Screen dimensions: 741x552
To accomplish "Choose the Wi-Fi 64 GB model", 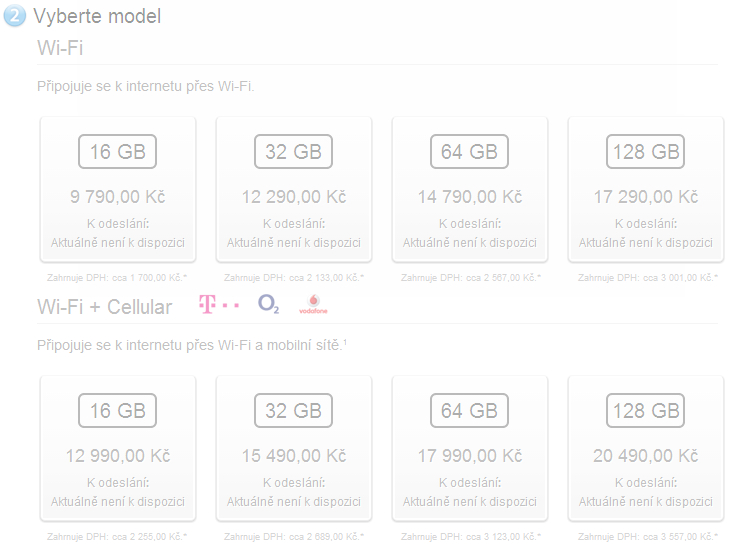I will click(470, 189).
